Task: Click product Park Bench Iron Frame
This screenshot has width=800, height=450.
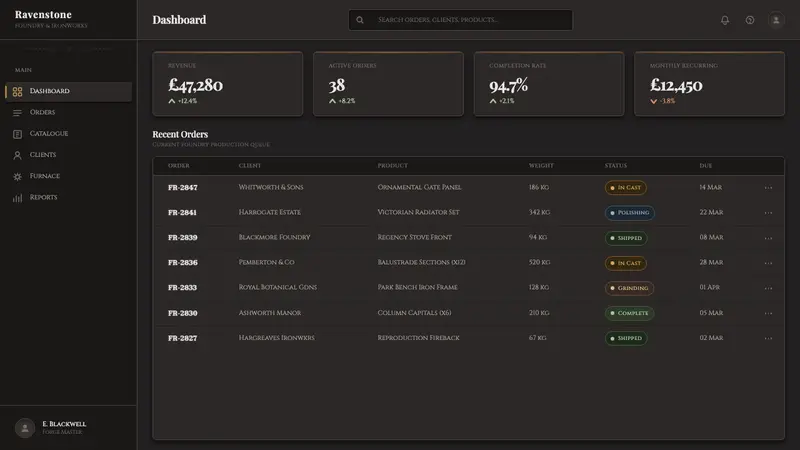Action: [417, 287]
